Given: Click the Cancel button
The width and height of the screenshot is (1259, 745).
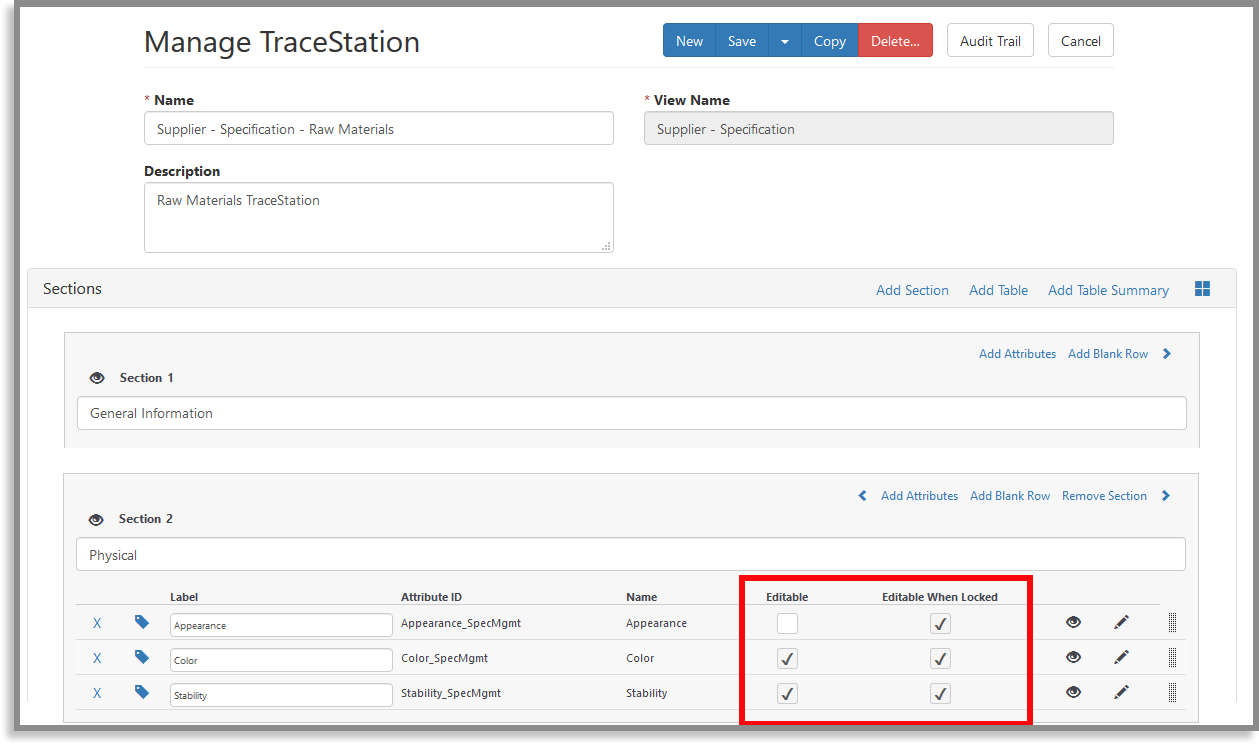Looking at the screenshot, I should click(1081, 41).
